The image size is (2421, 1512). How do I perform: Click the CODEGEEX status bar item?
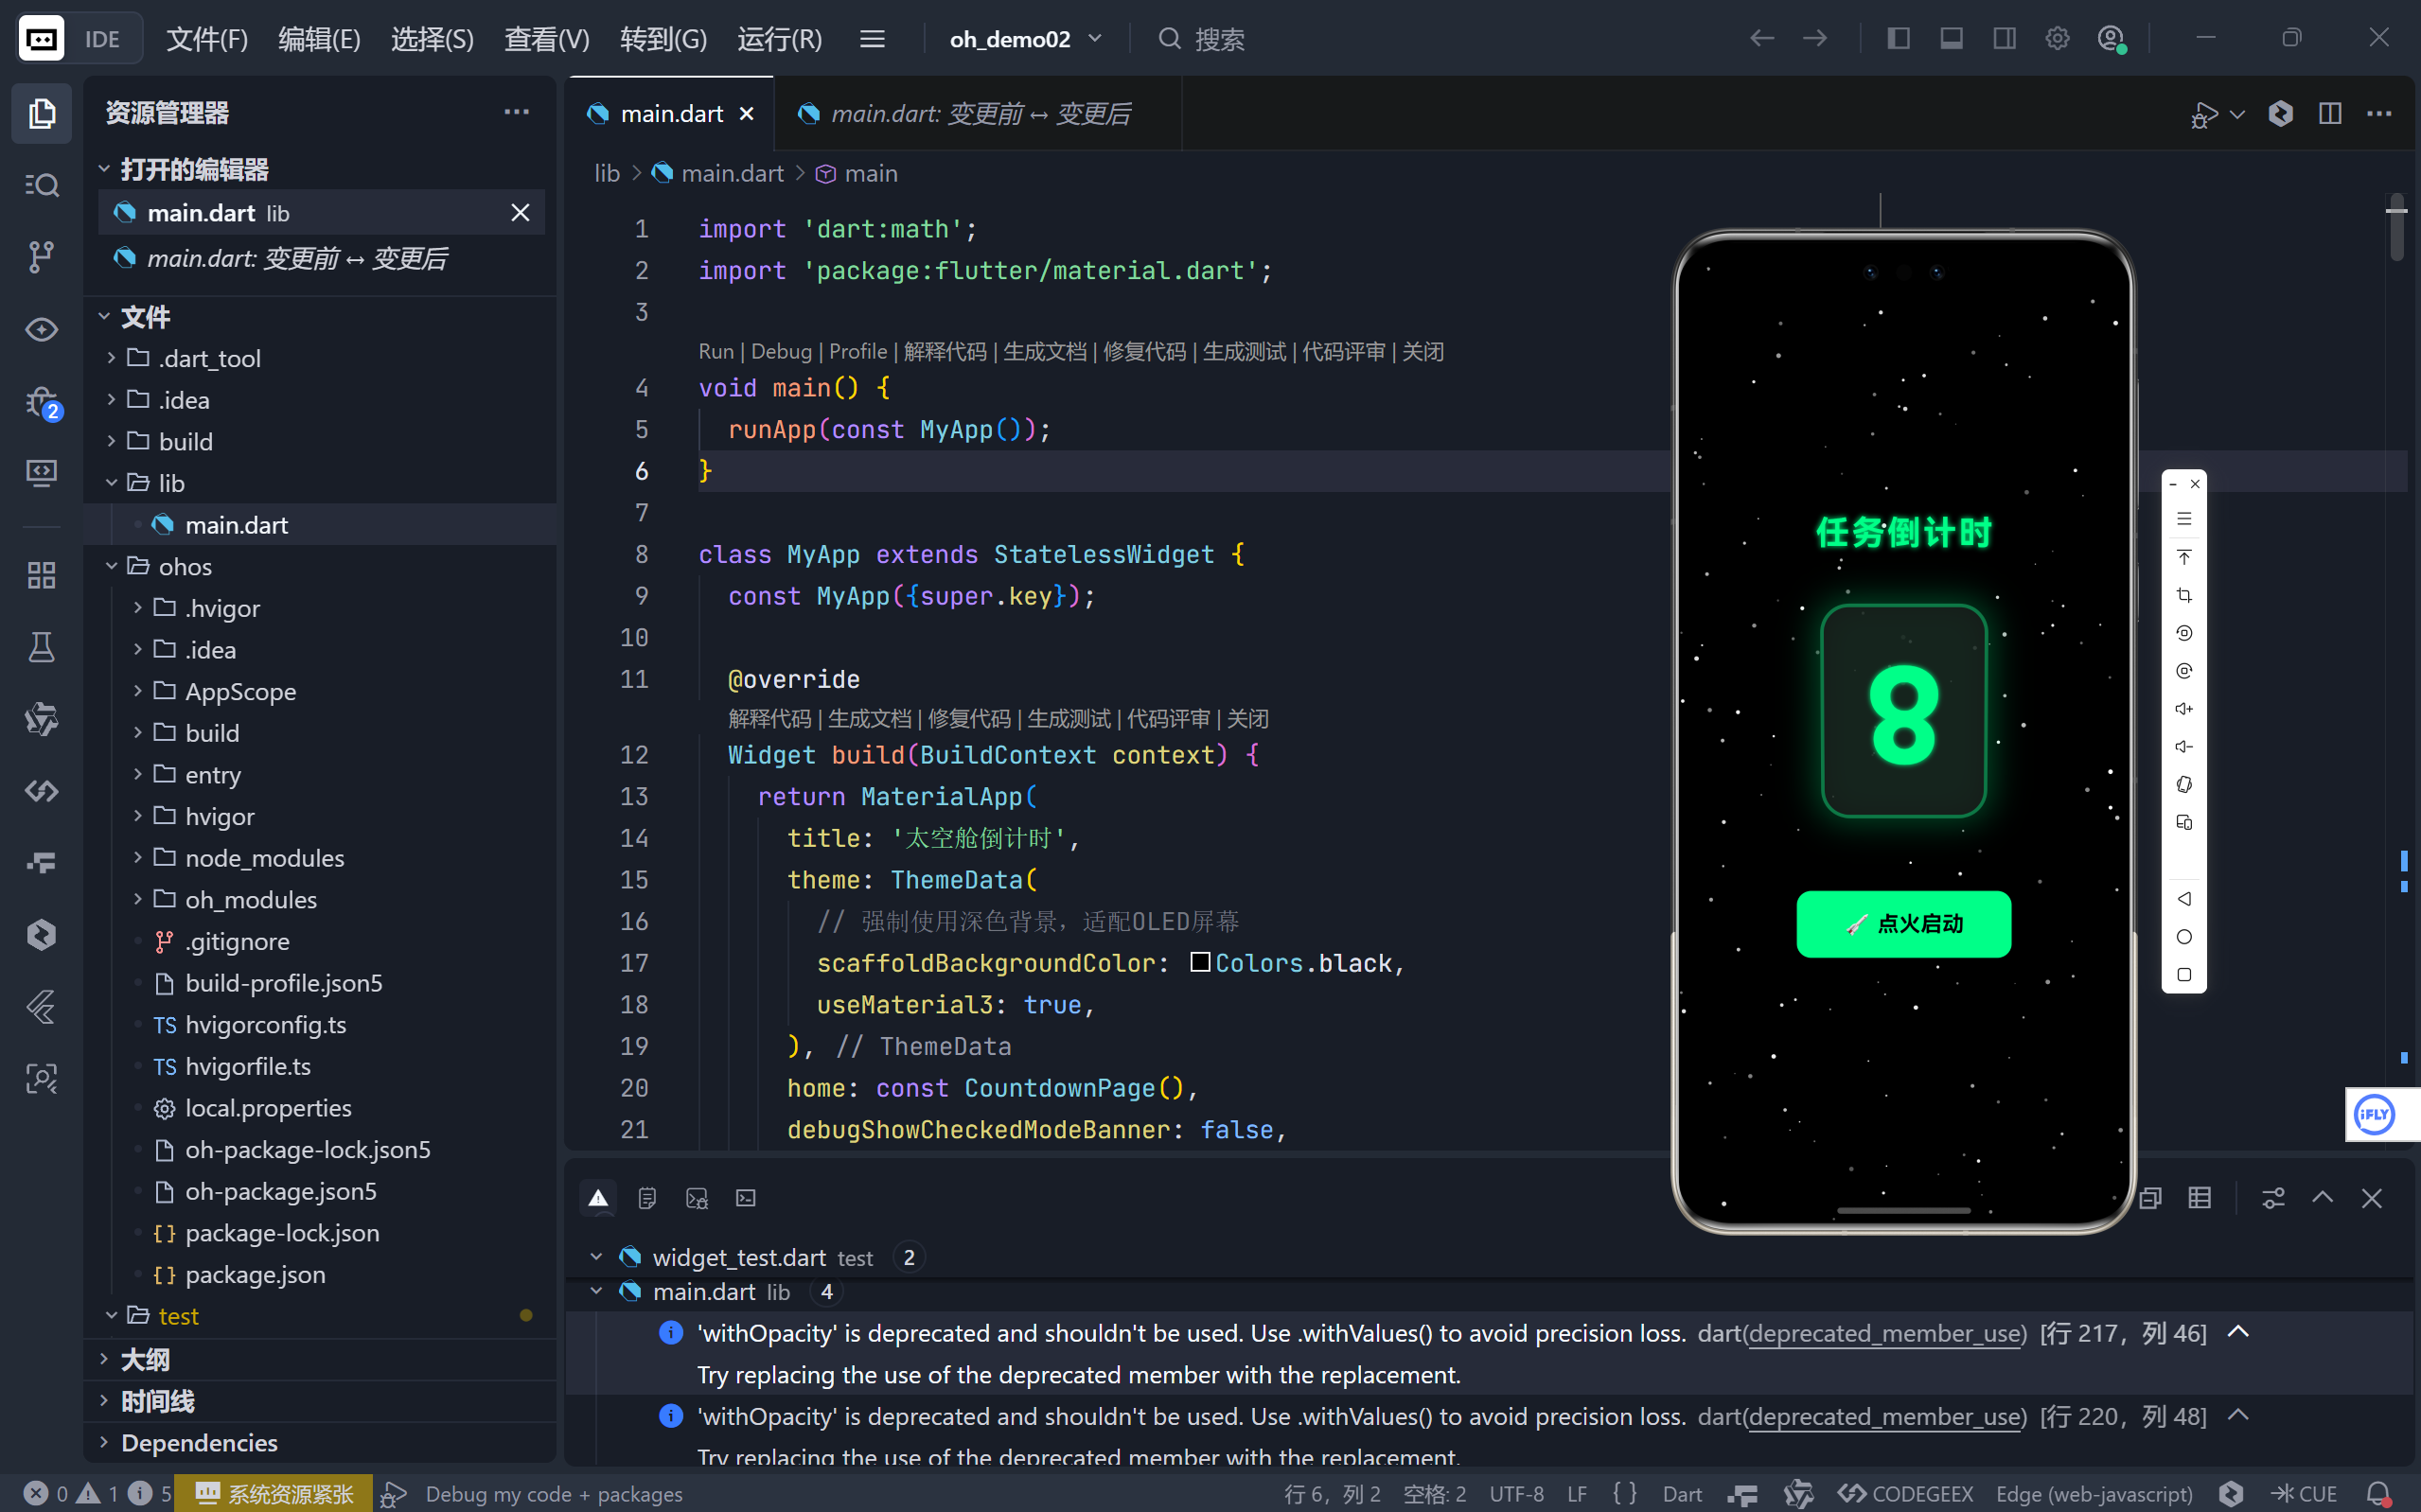[1906, 1493]
